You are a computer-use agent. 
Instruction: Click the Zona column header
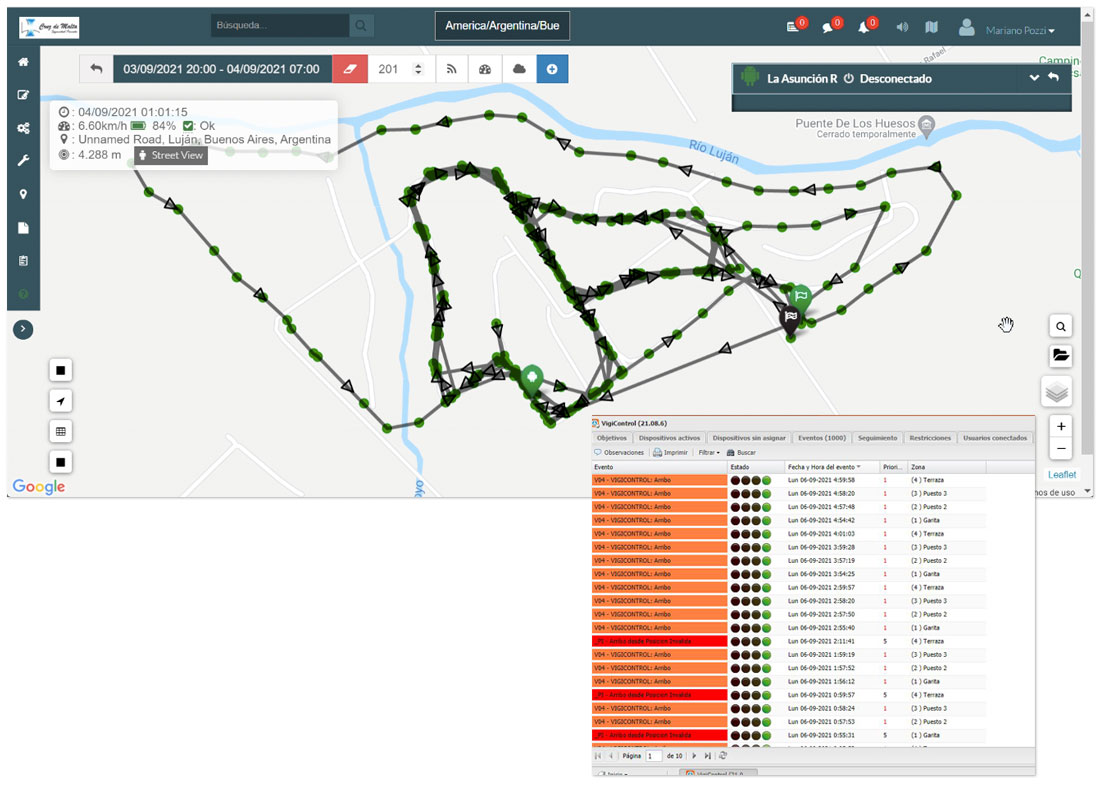point(946,467)
